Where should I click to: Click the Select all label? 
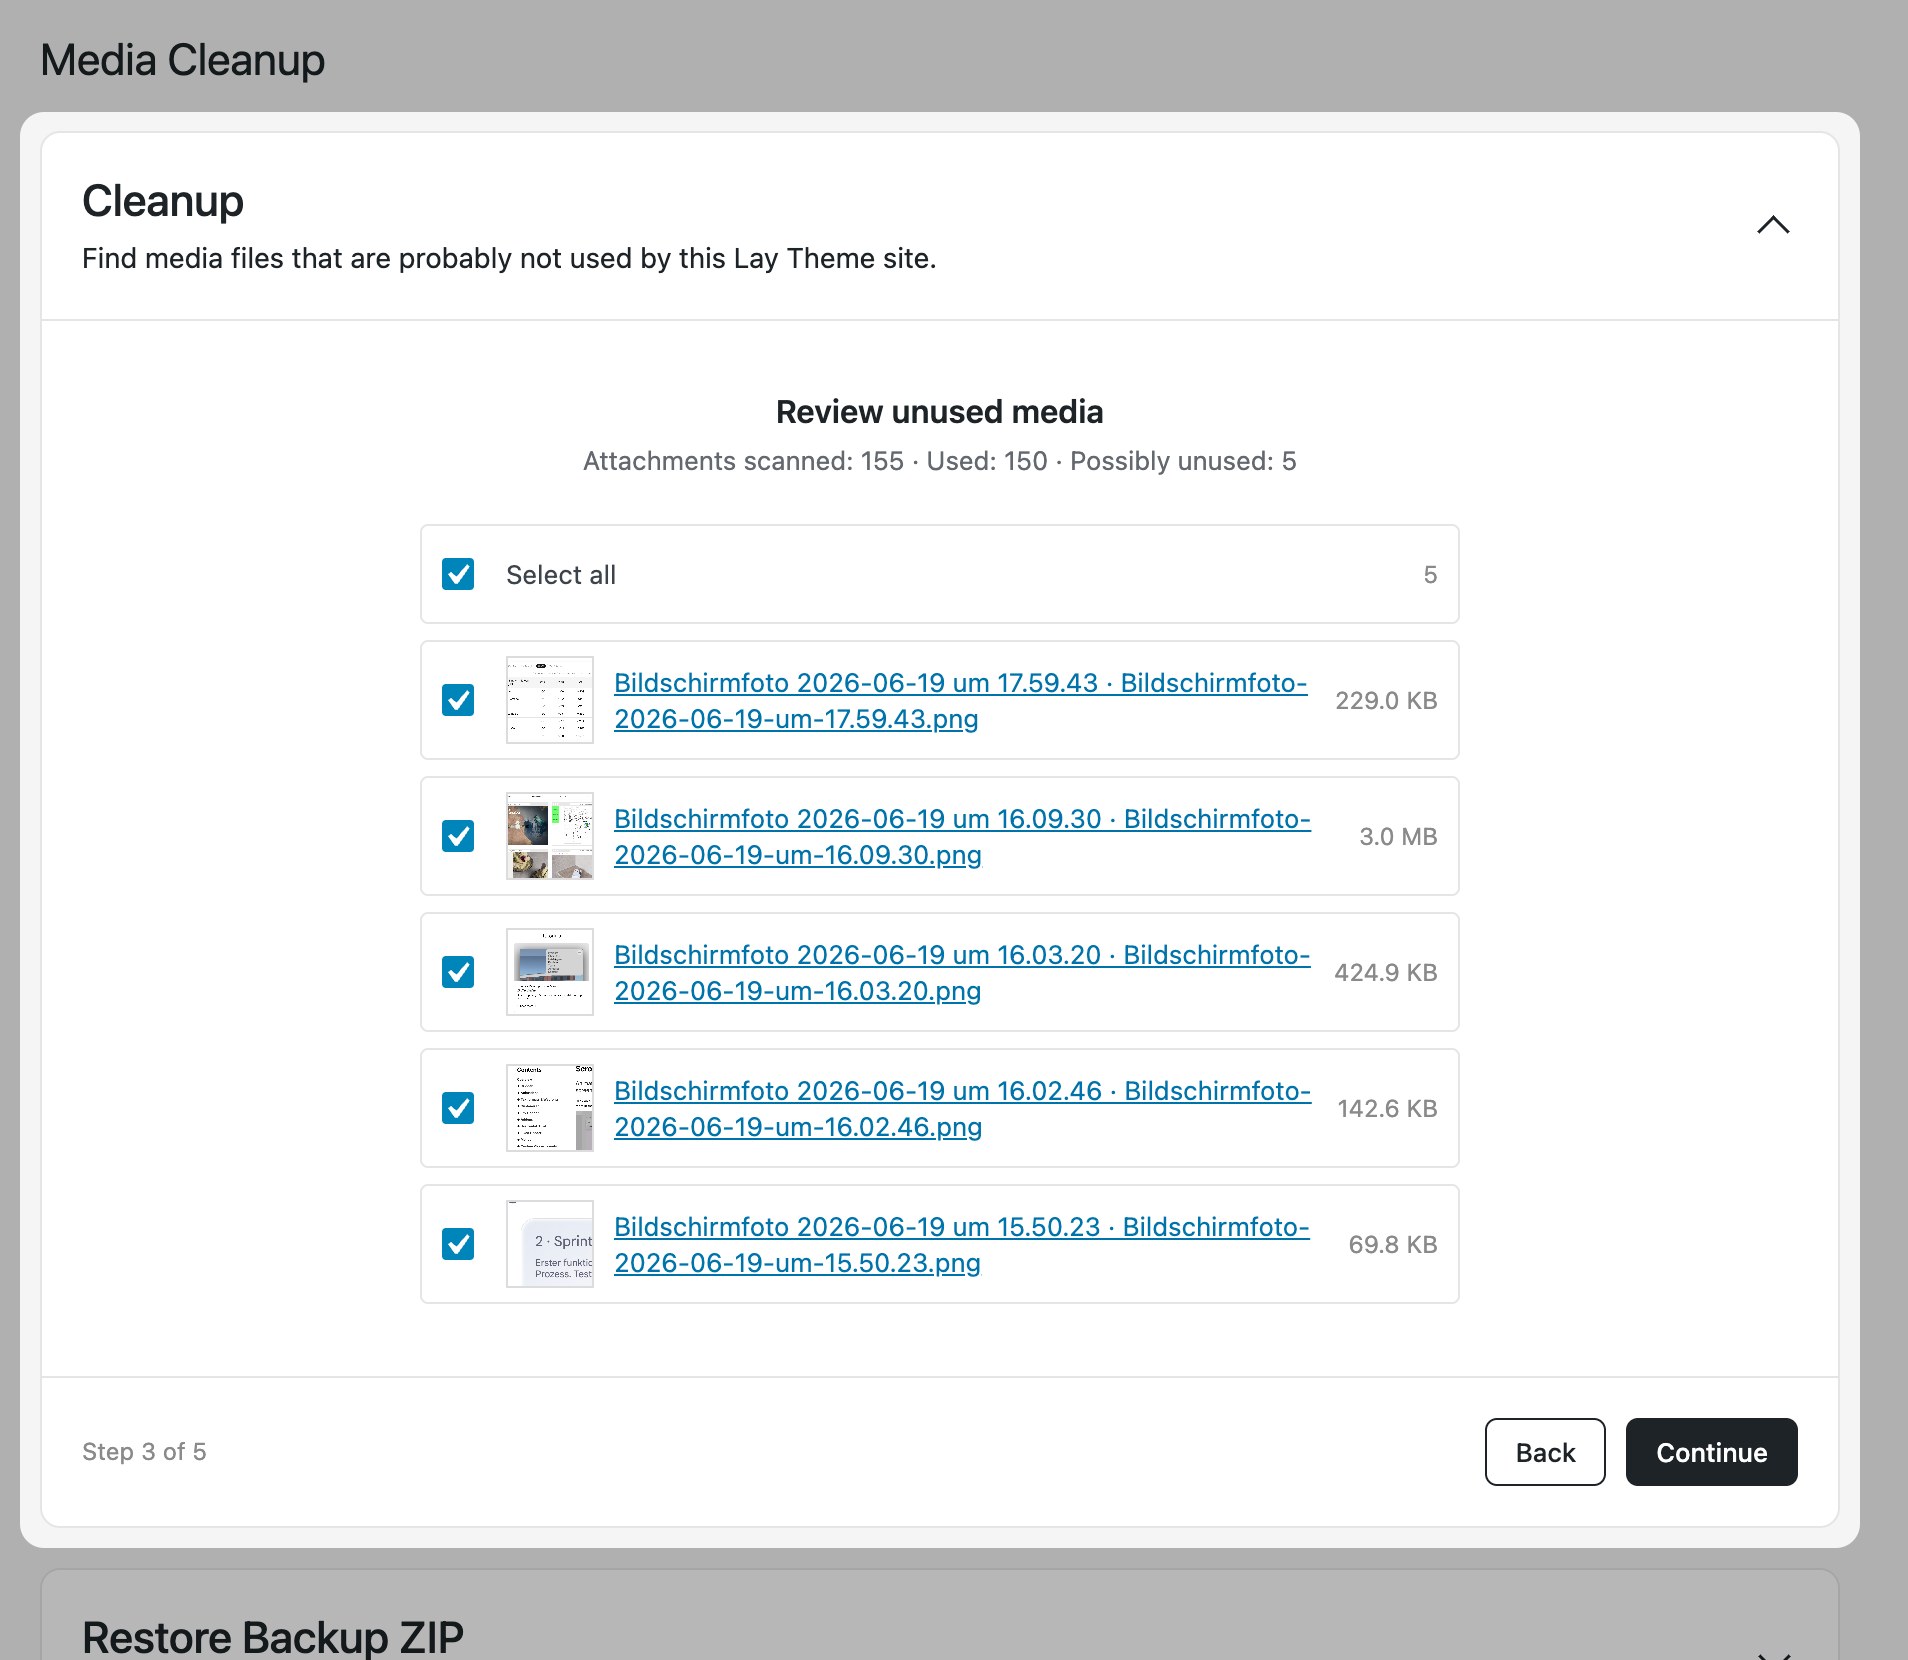pyautogui.click(x=561, y=575)
